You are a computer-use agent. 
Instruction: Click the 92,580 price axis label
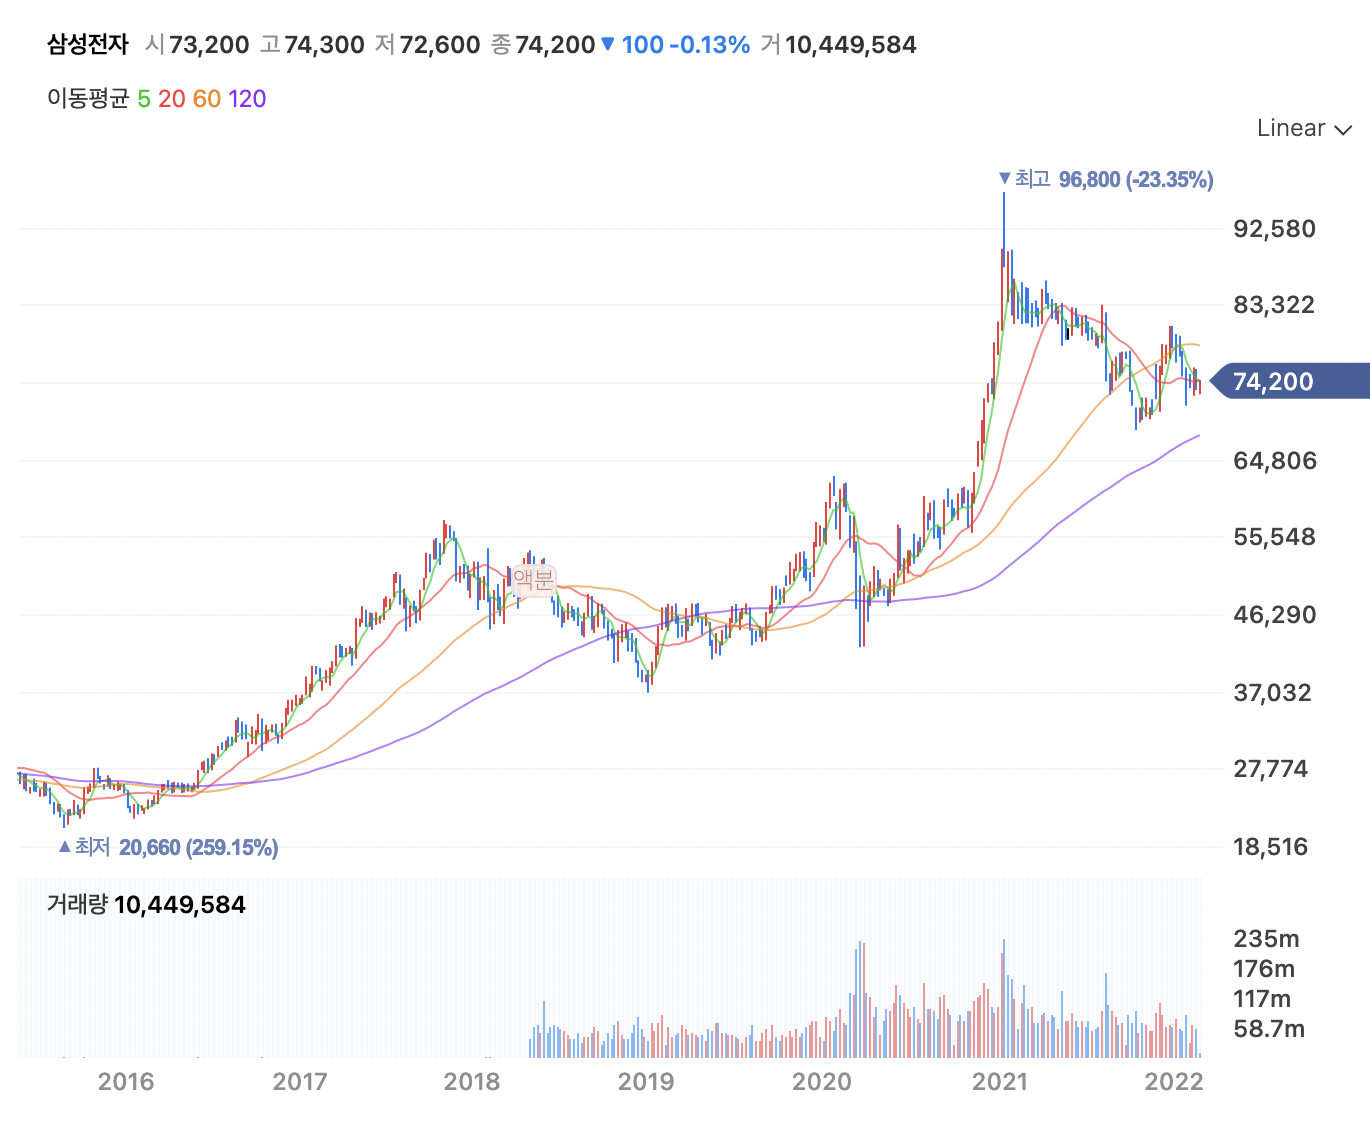click(1274, 228)
